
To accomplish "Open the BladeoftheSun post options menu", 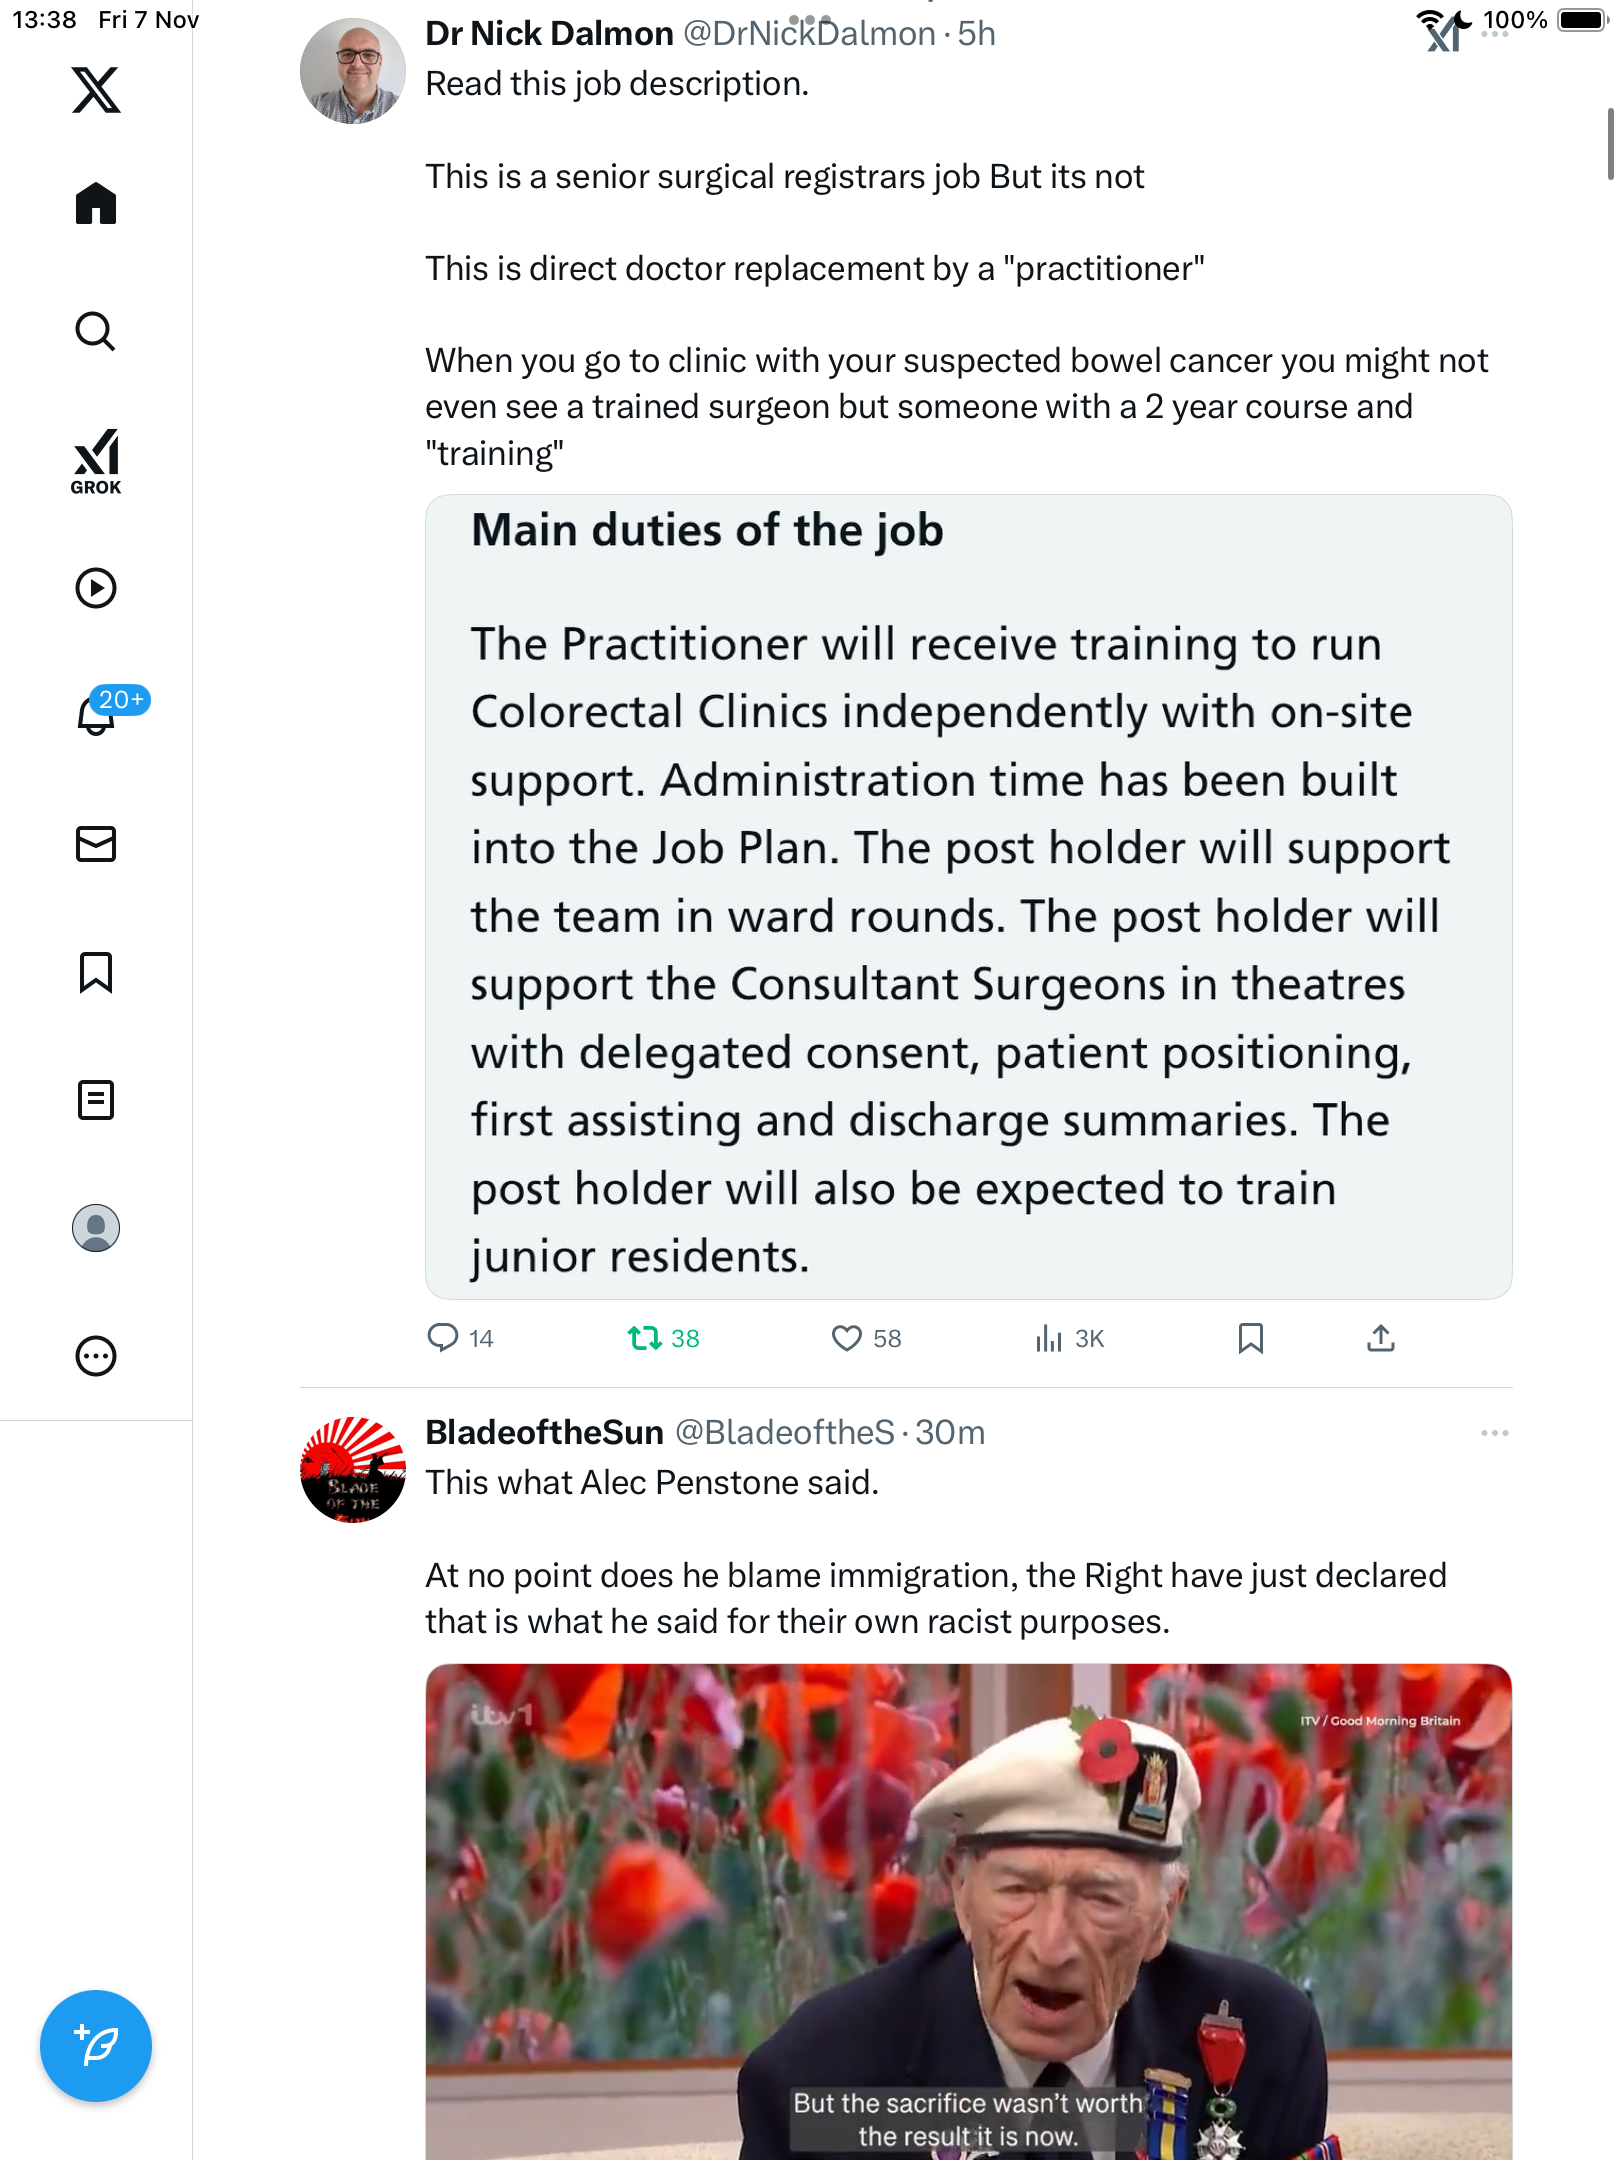I will (x=1495, y=1433).
